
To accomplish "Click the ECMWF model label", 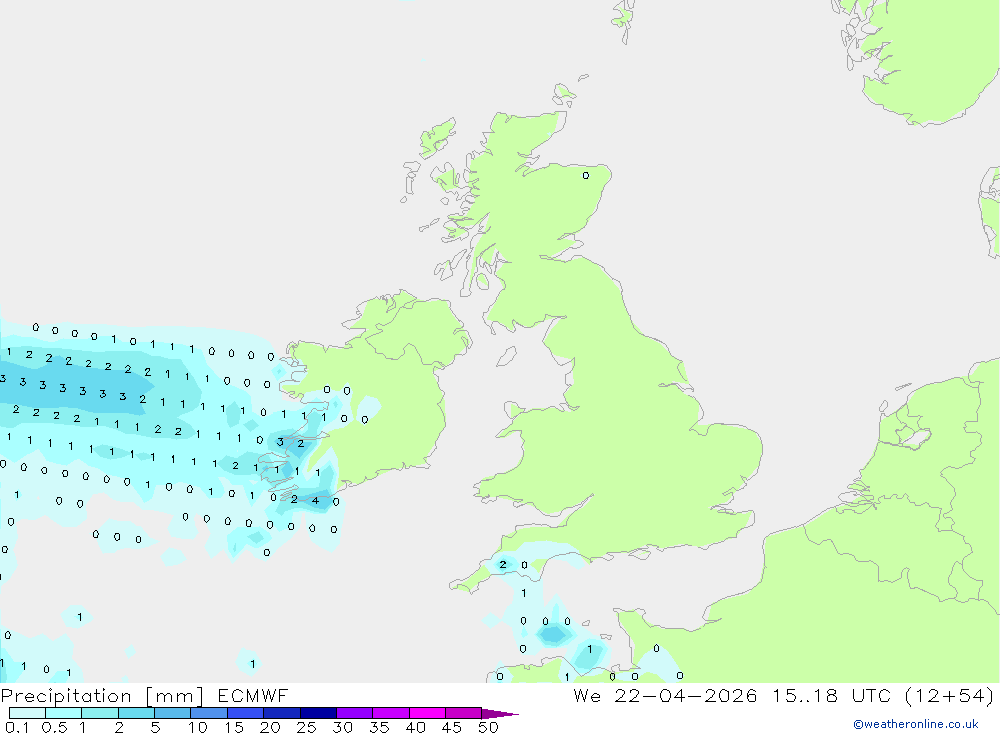I will point(253,696).
